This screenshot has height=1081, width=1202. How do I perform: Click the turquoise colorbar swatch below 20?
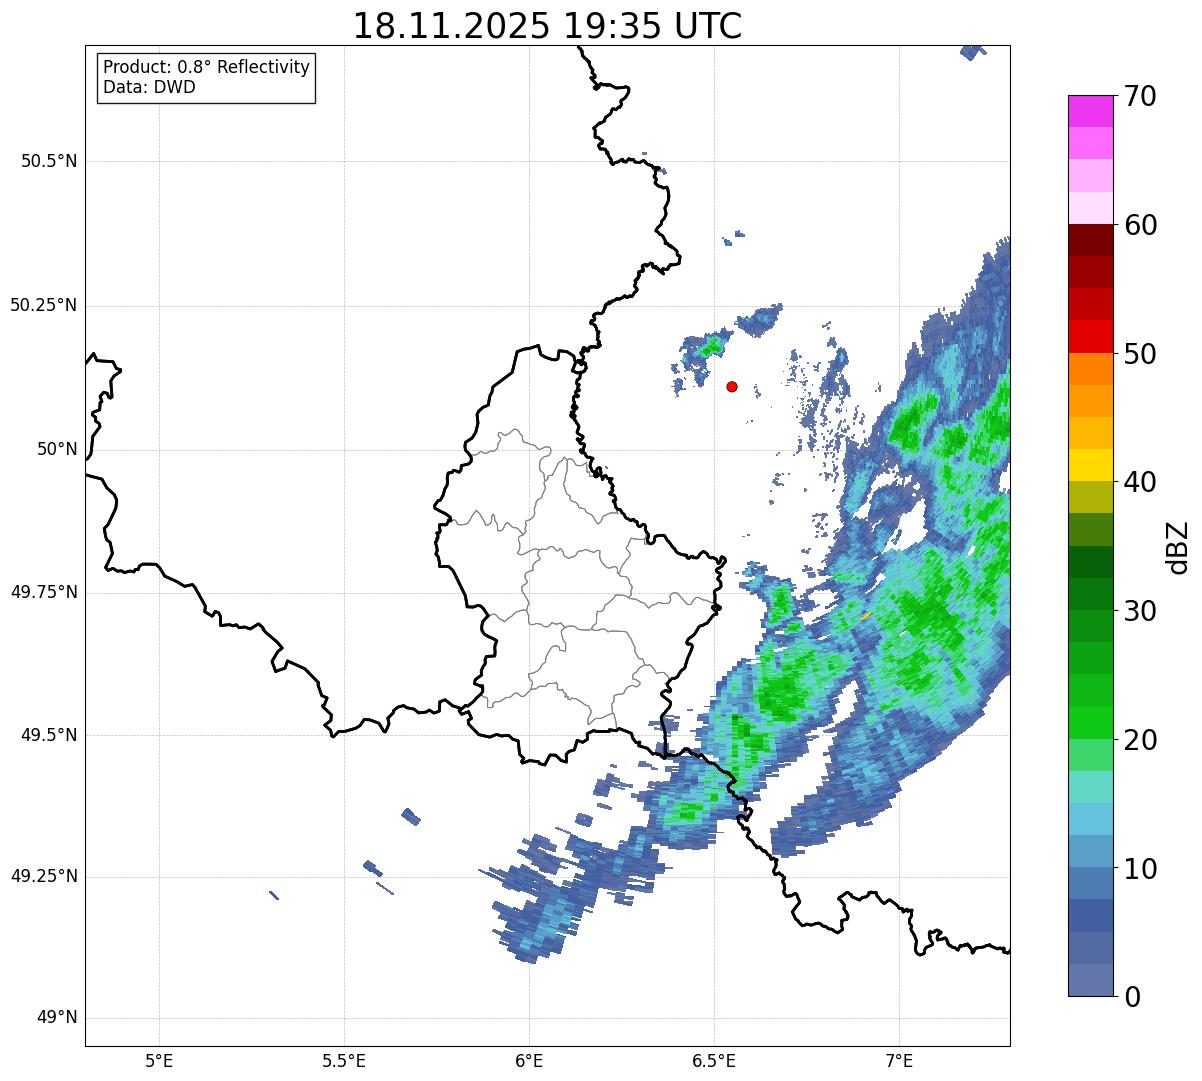point(1091,787)
